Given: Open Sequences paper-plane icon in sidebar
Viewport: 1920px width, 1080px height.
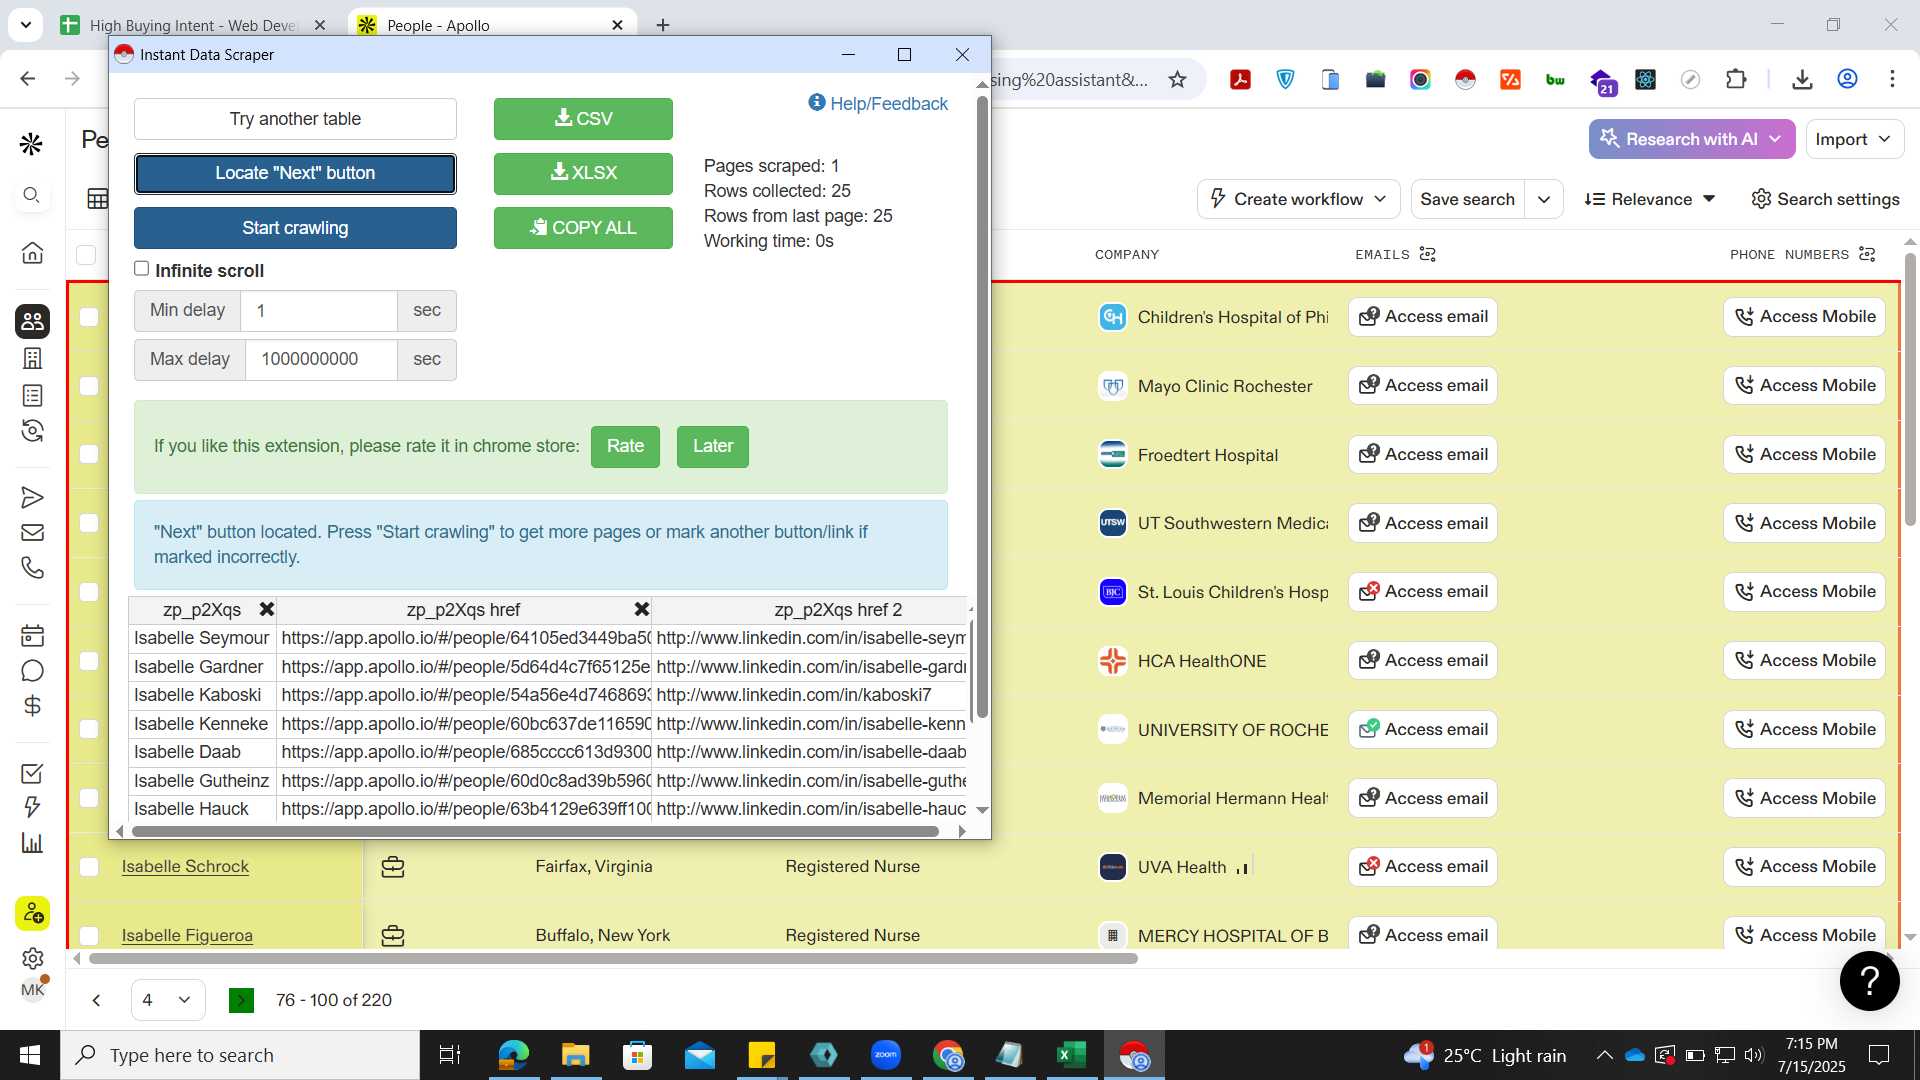Looking at the screenshot, I should (32, 497).
